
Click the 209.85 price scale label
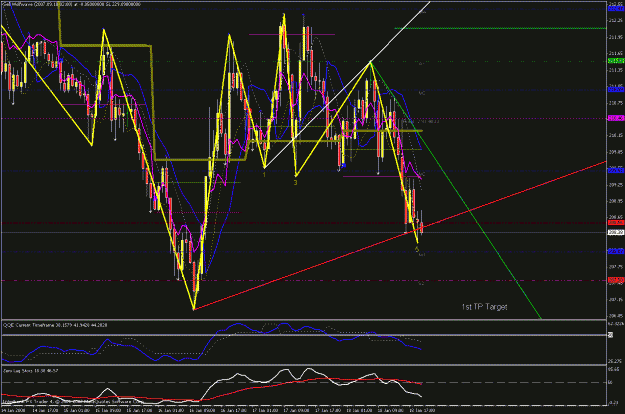pos(616,152)
